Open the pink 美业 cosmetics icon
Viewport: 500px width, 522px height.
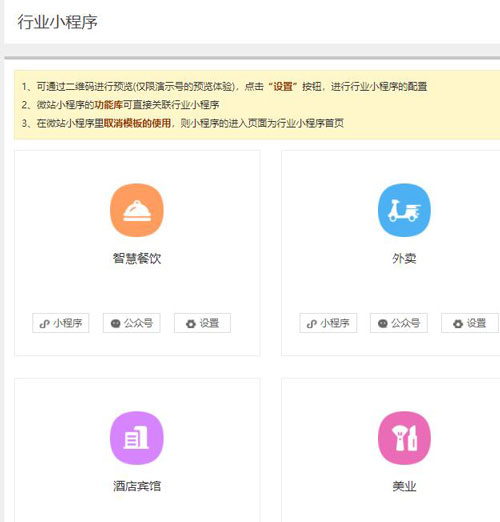pyautogui.click(x=404, y=438)
